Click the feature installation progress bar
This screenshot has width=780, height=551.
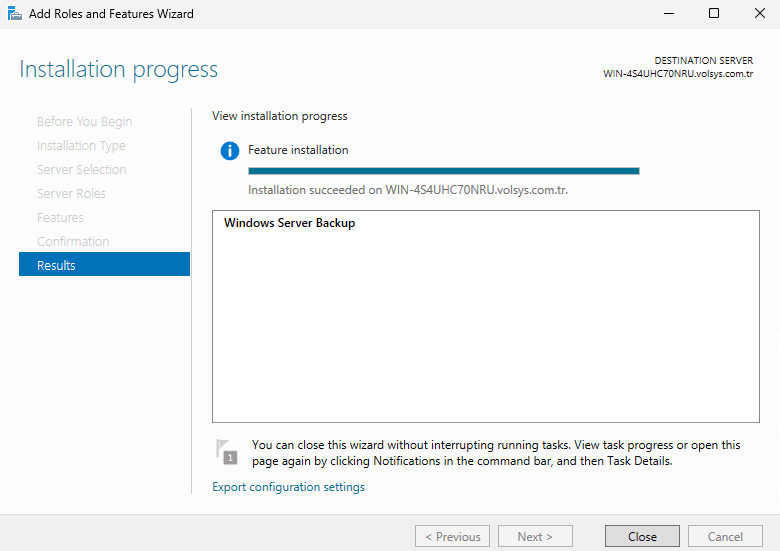[443, 171]
